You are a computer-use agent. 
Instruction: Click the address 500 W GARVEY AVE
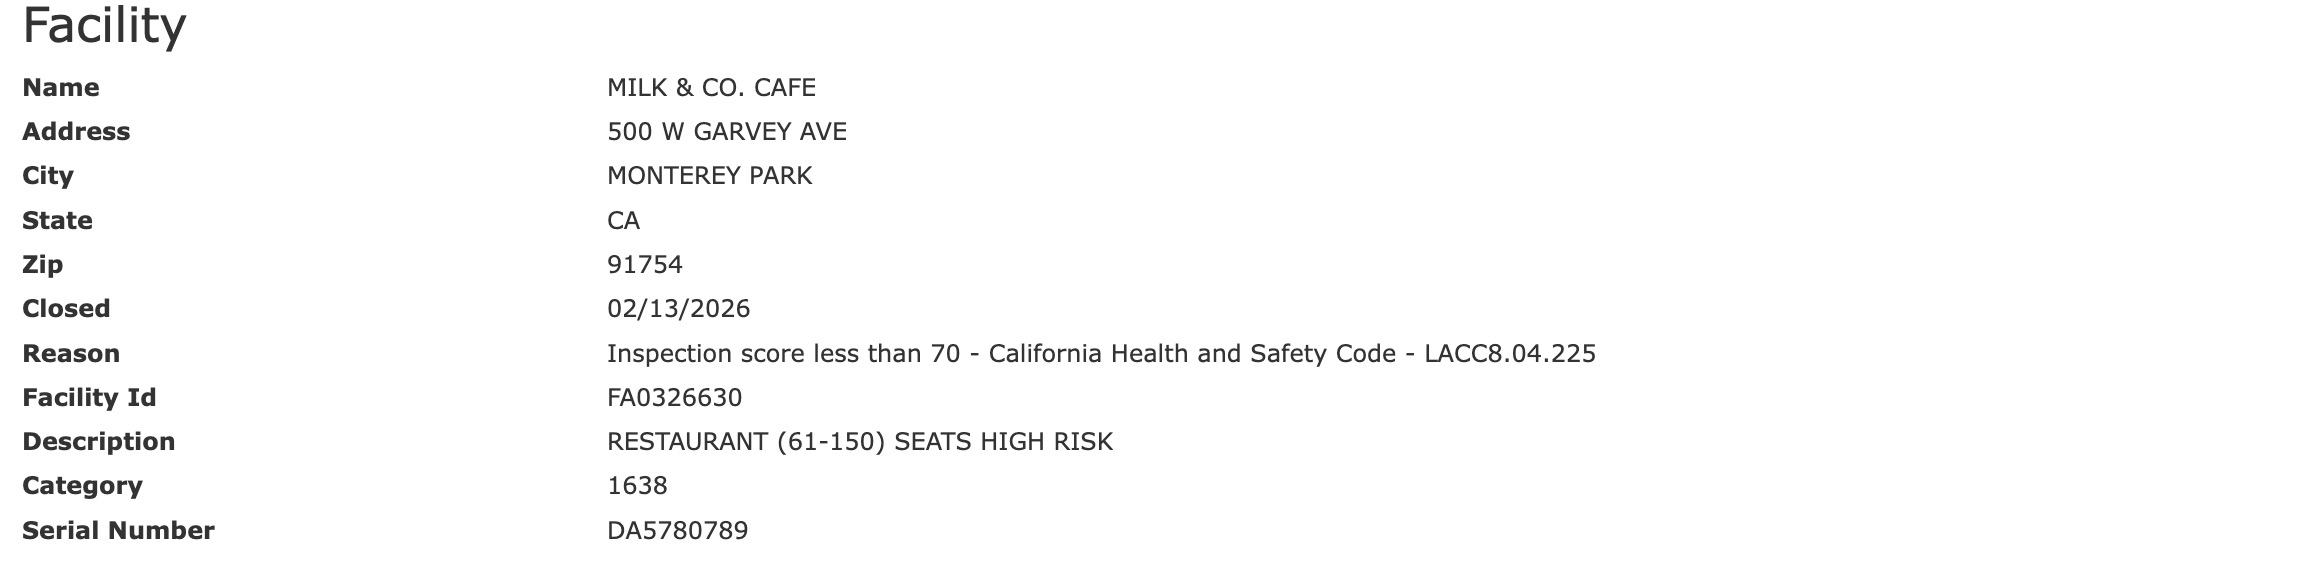tap(726, 132)
